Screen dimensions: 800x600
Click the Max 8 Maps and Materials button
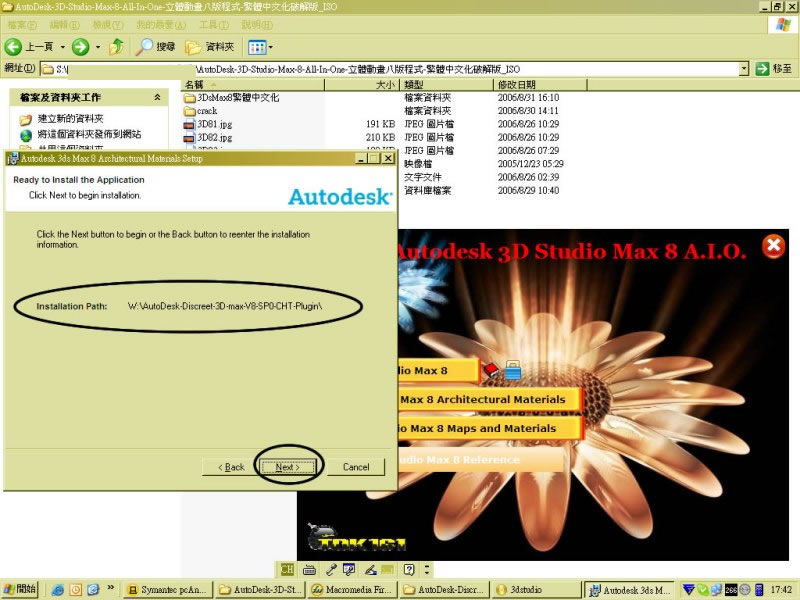490,429
